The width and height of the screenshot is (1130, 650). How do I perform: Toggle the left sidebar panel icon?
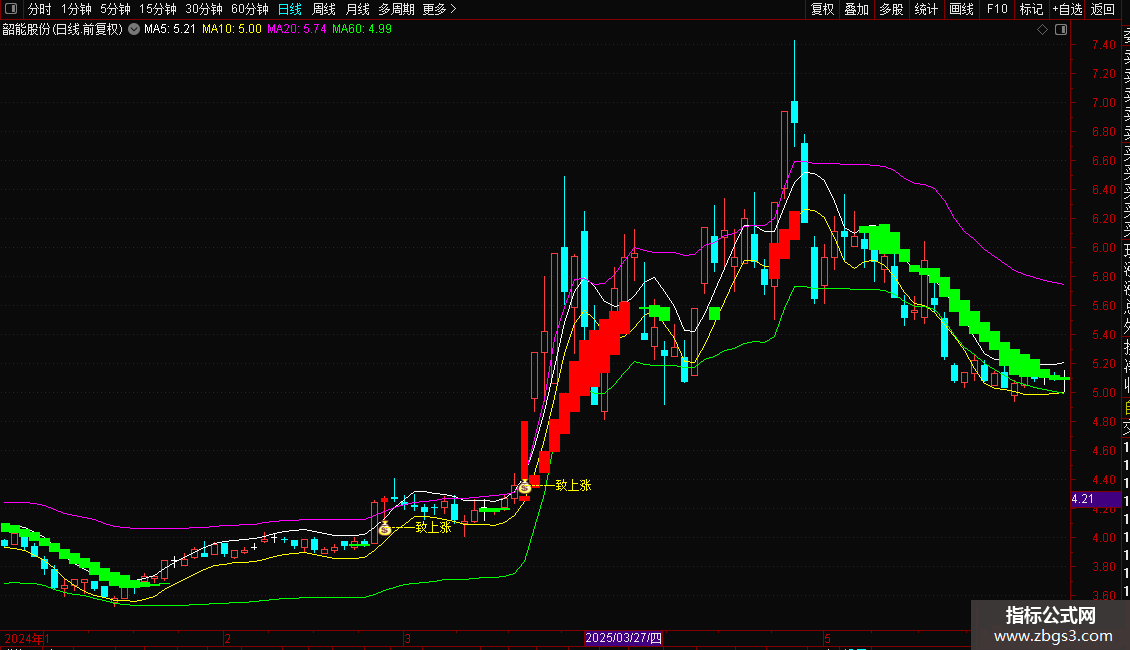point(11,9)
